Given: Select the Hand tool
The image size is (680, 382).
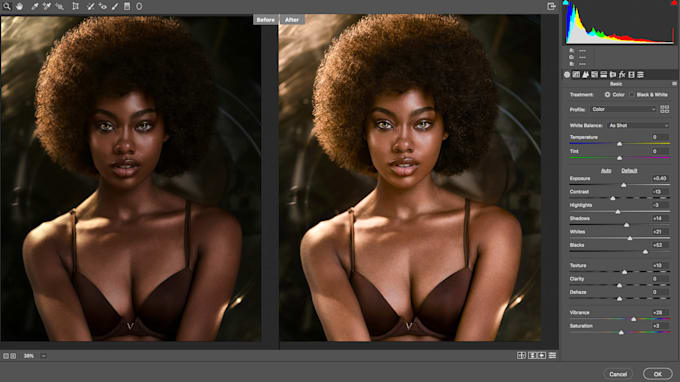Looking at the screenshot, I should pos(20,7).
